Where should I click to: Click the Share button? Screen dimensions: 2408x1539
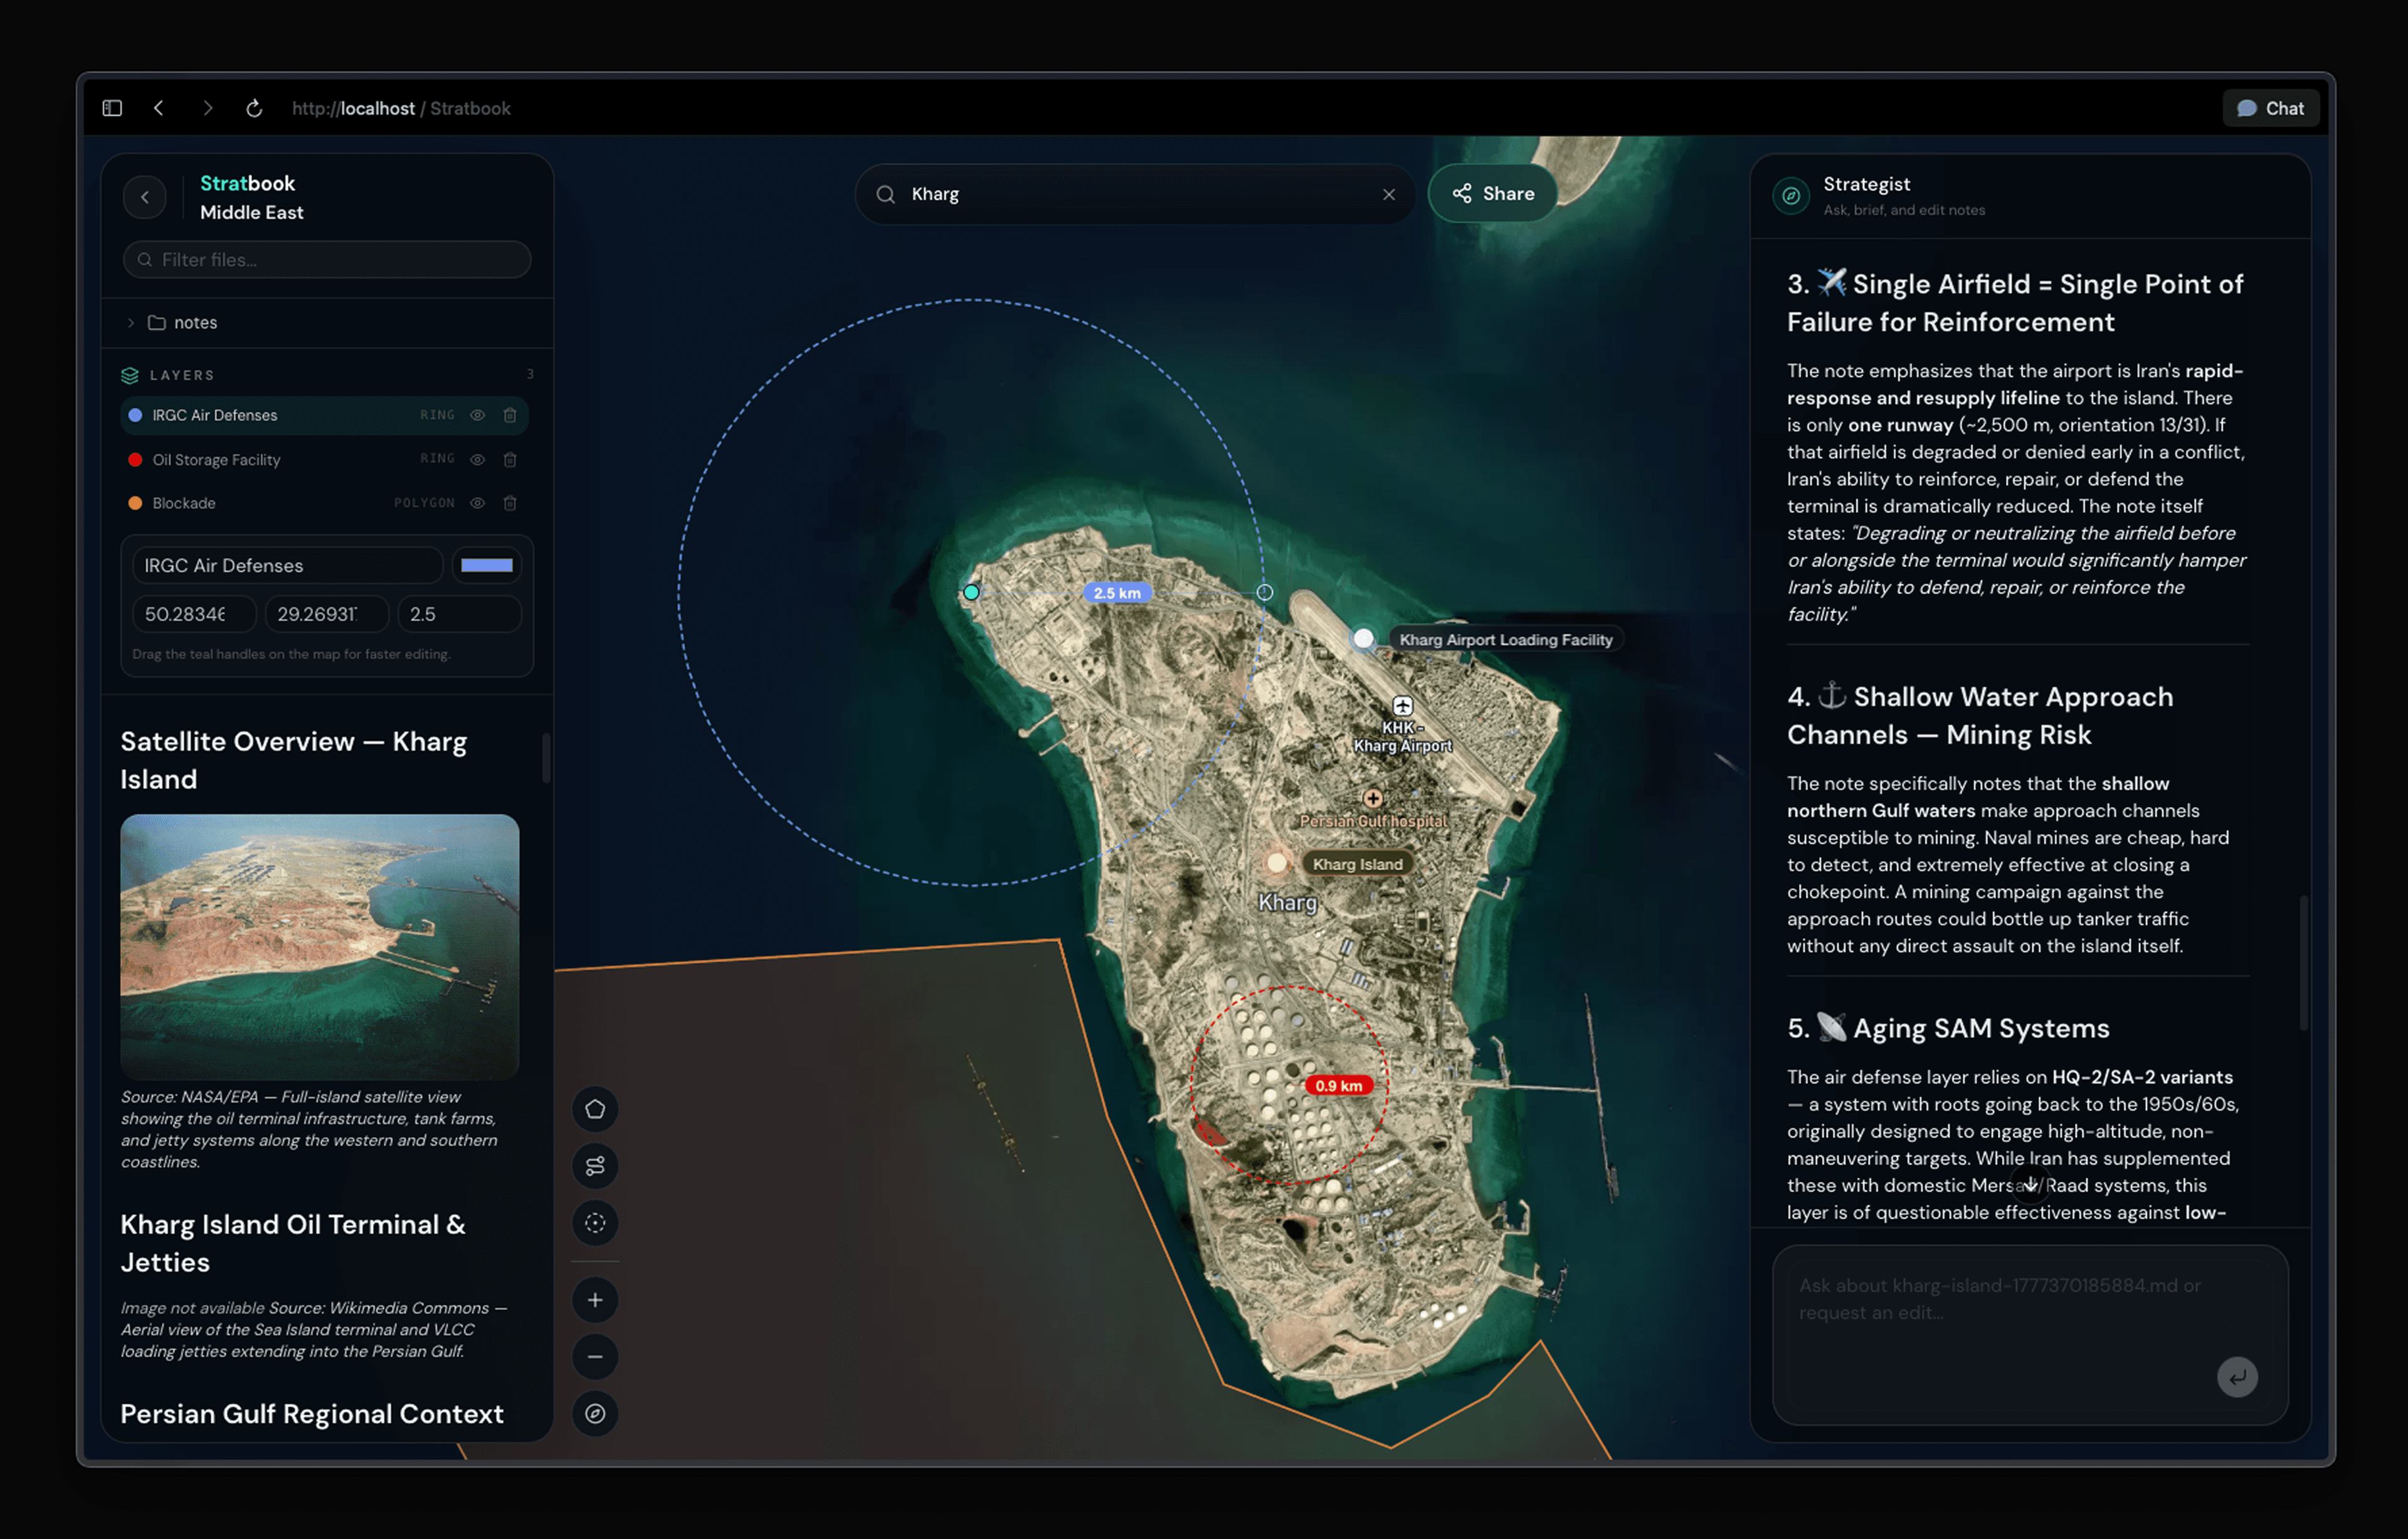[1493, 194]
